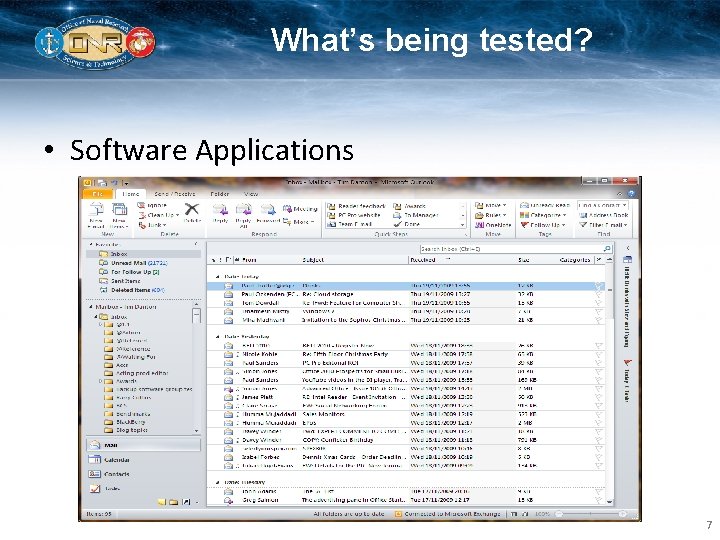Click the Shortcuts icon below the Tasks button
Image resolution: width=720 pixels, height=540 pixels.
click(186, 502)
